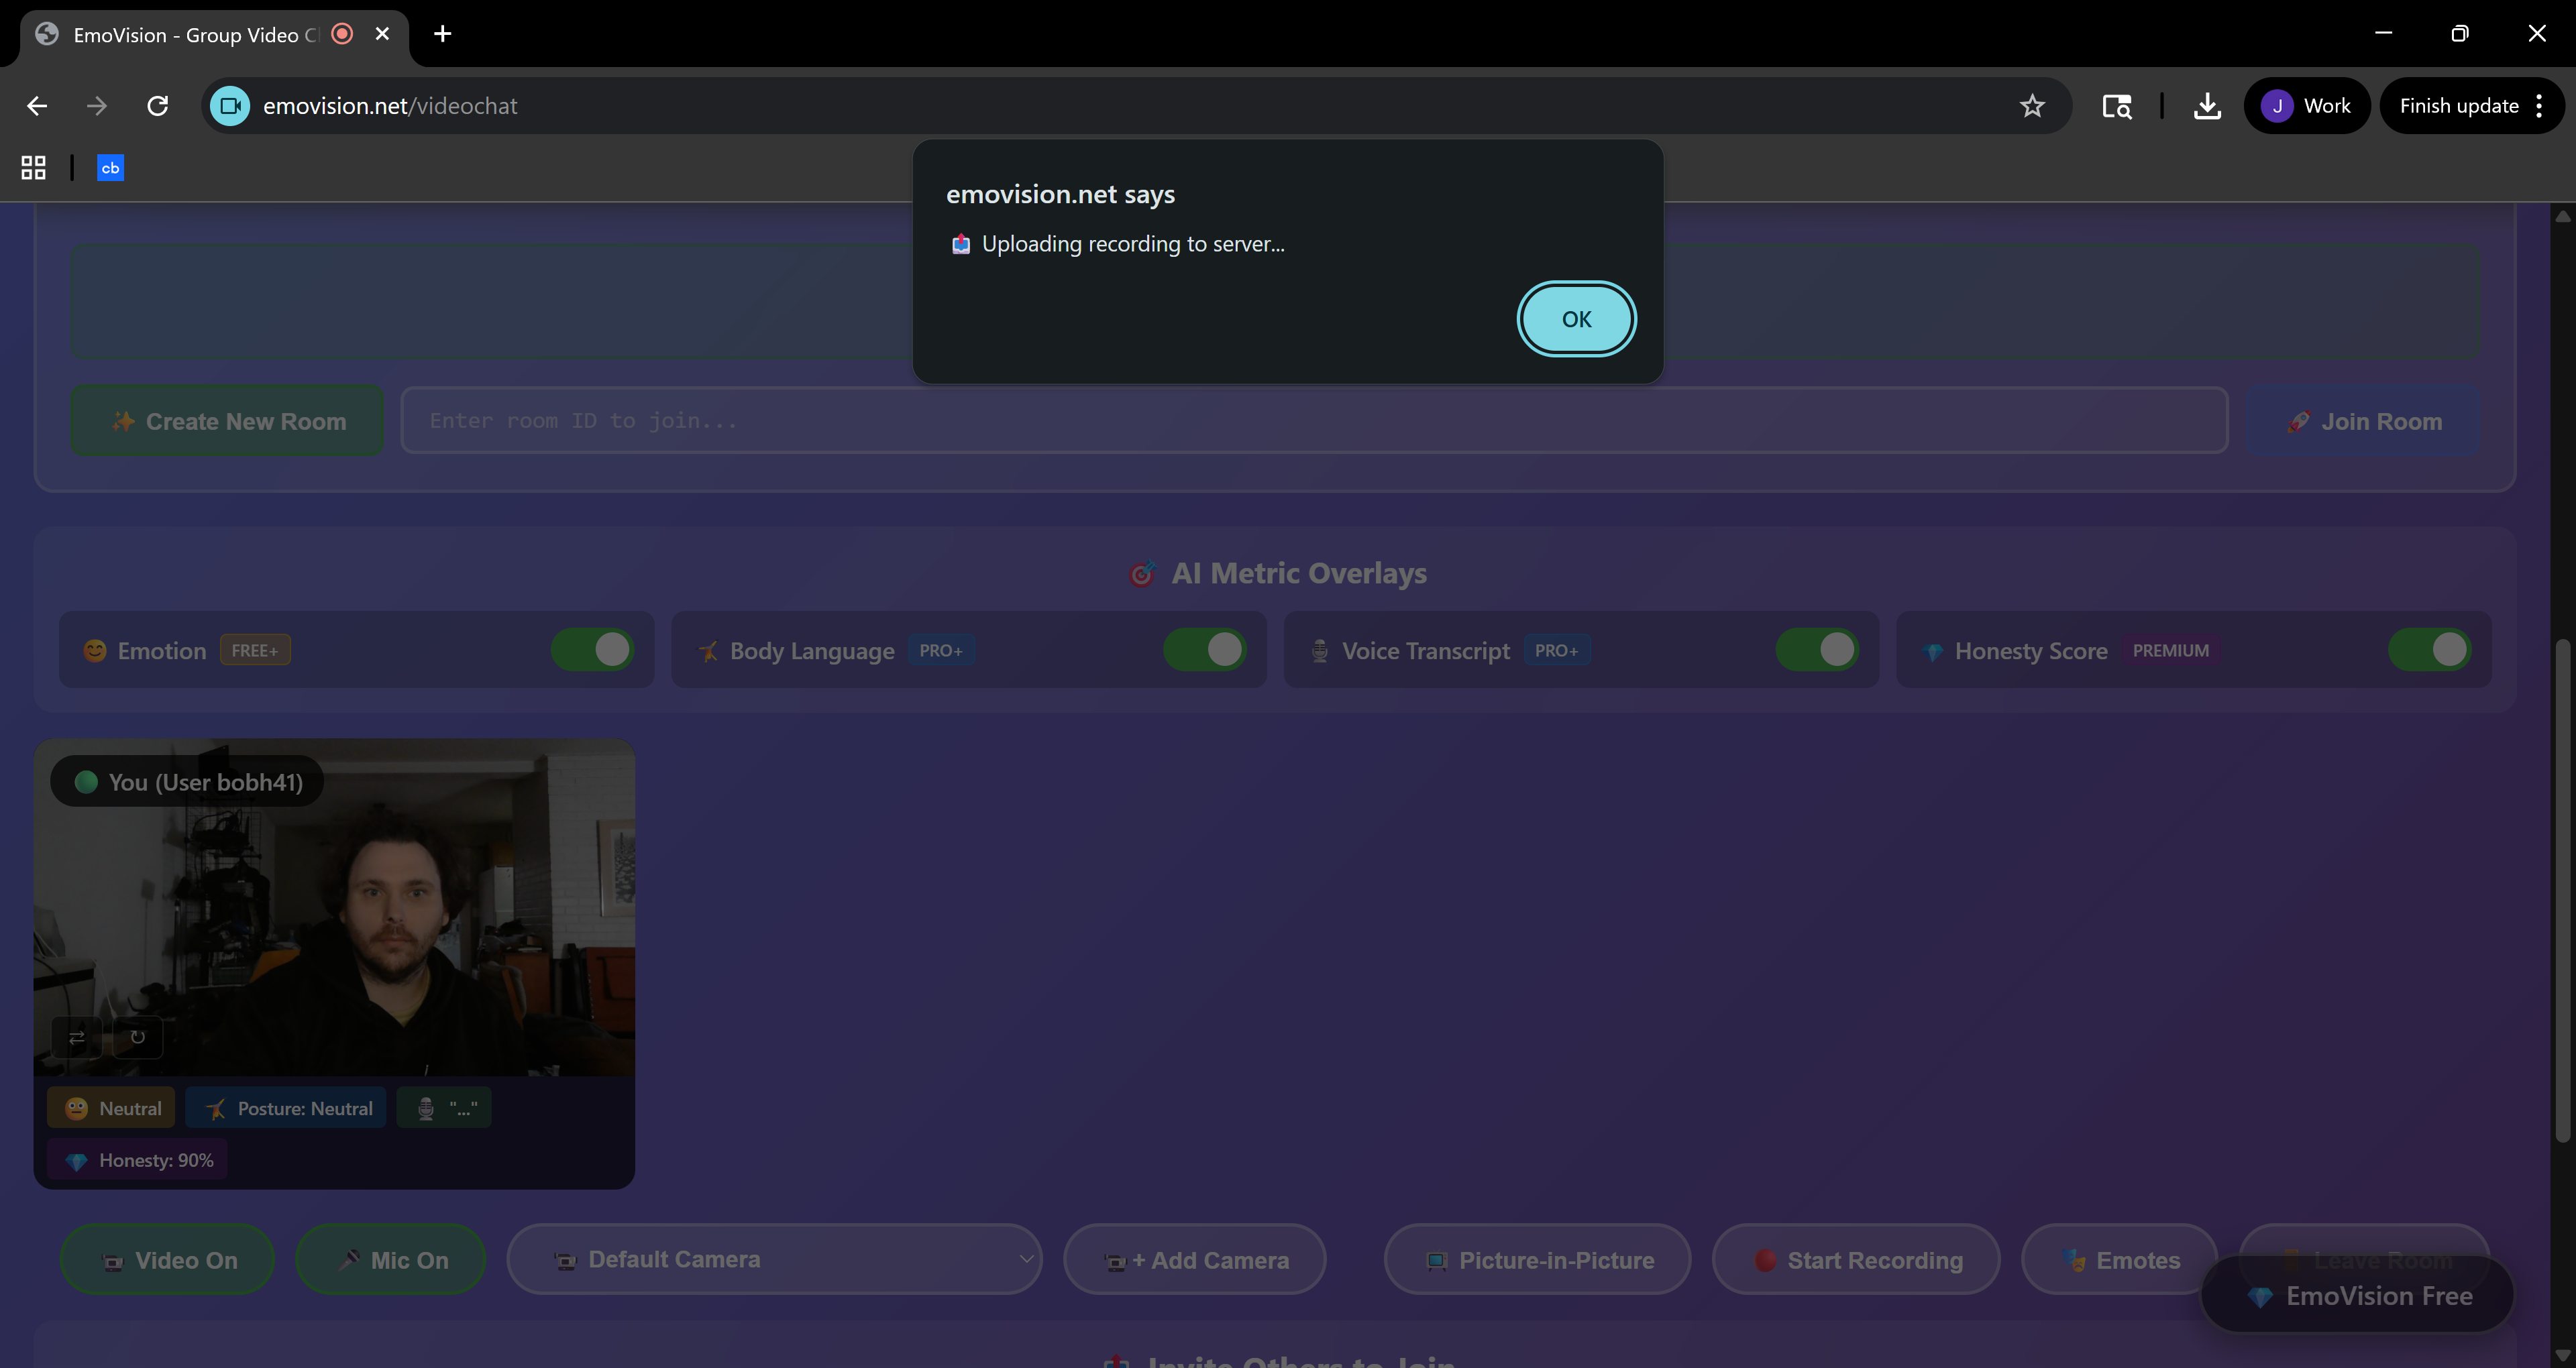Select the camera flip icon on your video tile
Screen dimensions: 2576x1368
[x=76, y=1038]
